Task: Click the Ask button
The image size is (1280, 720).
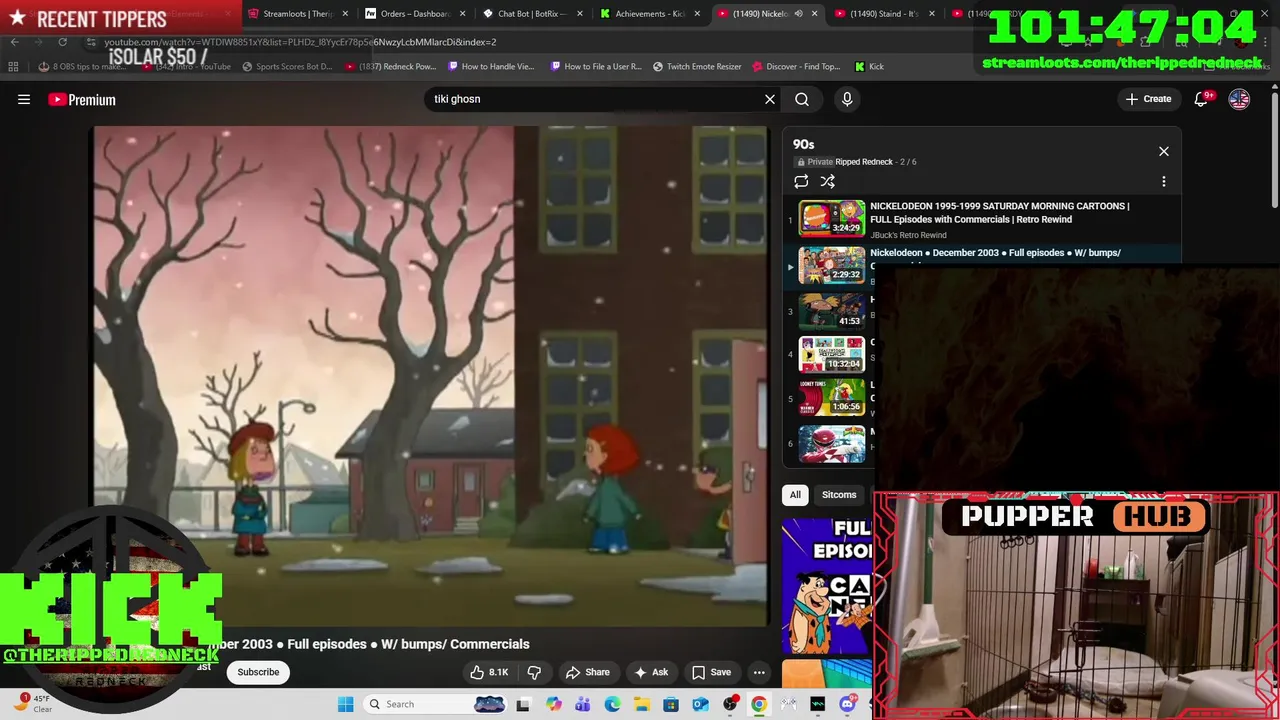Action: point(651,672)
